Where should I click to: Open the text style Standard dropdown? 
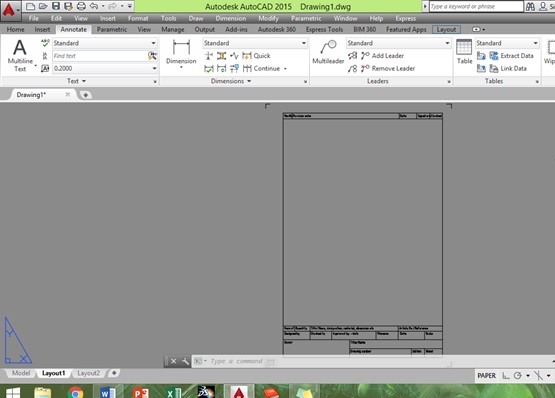point(153,43)
